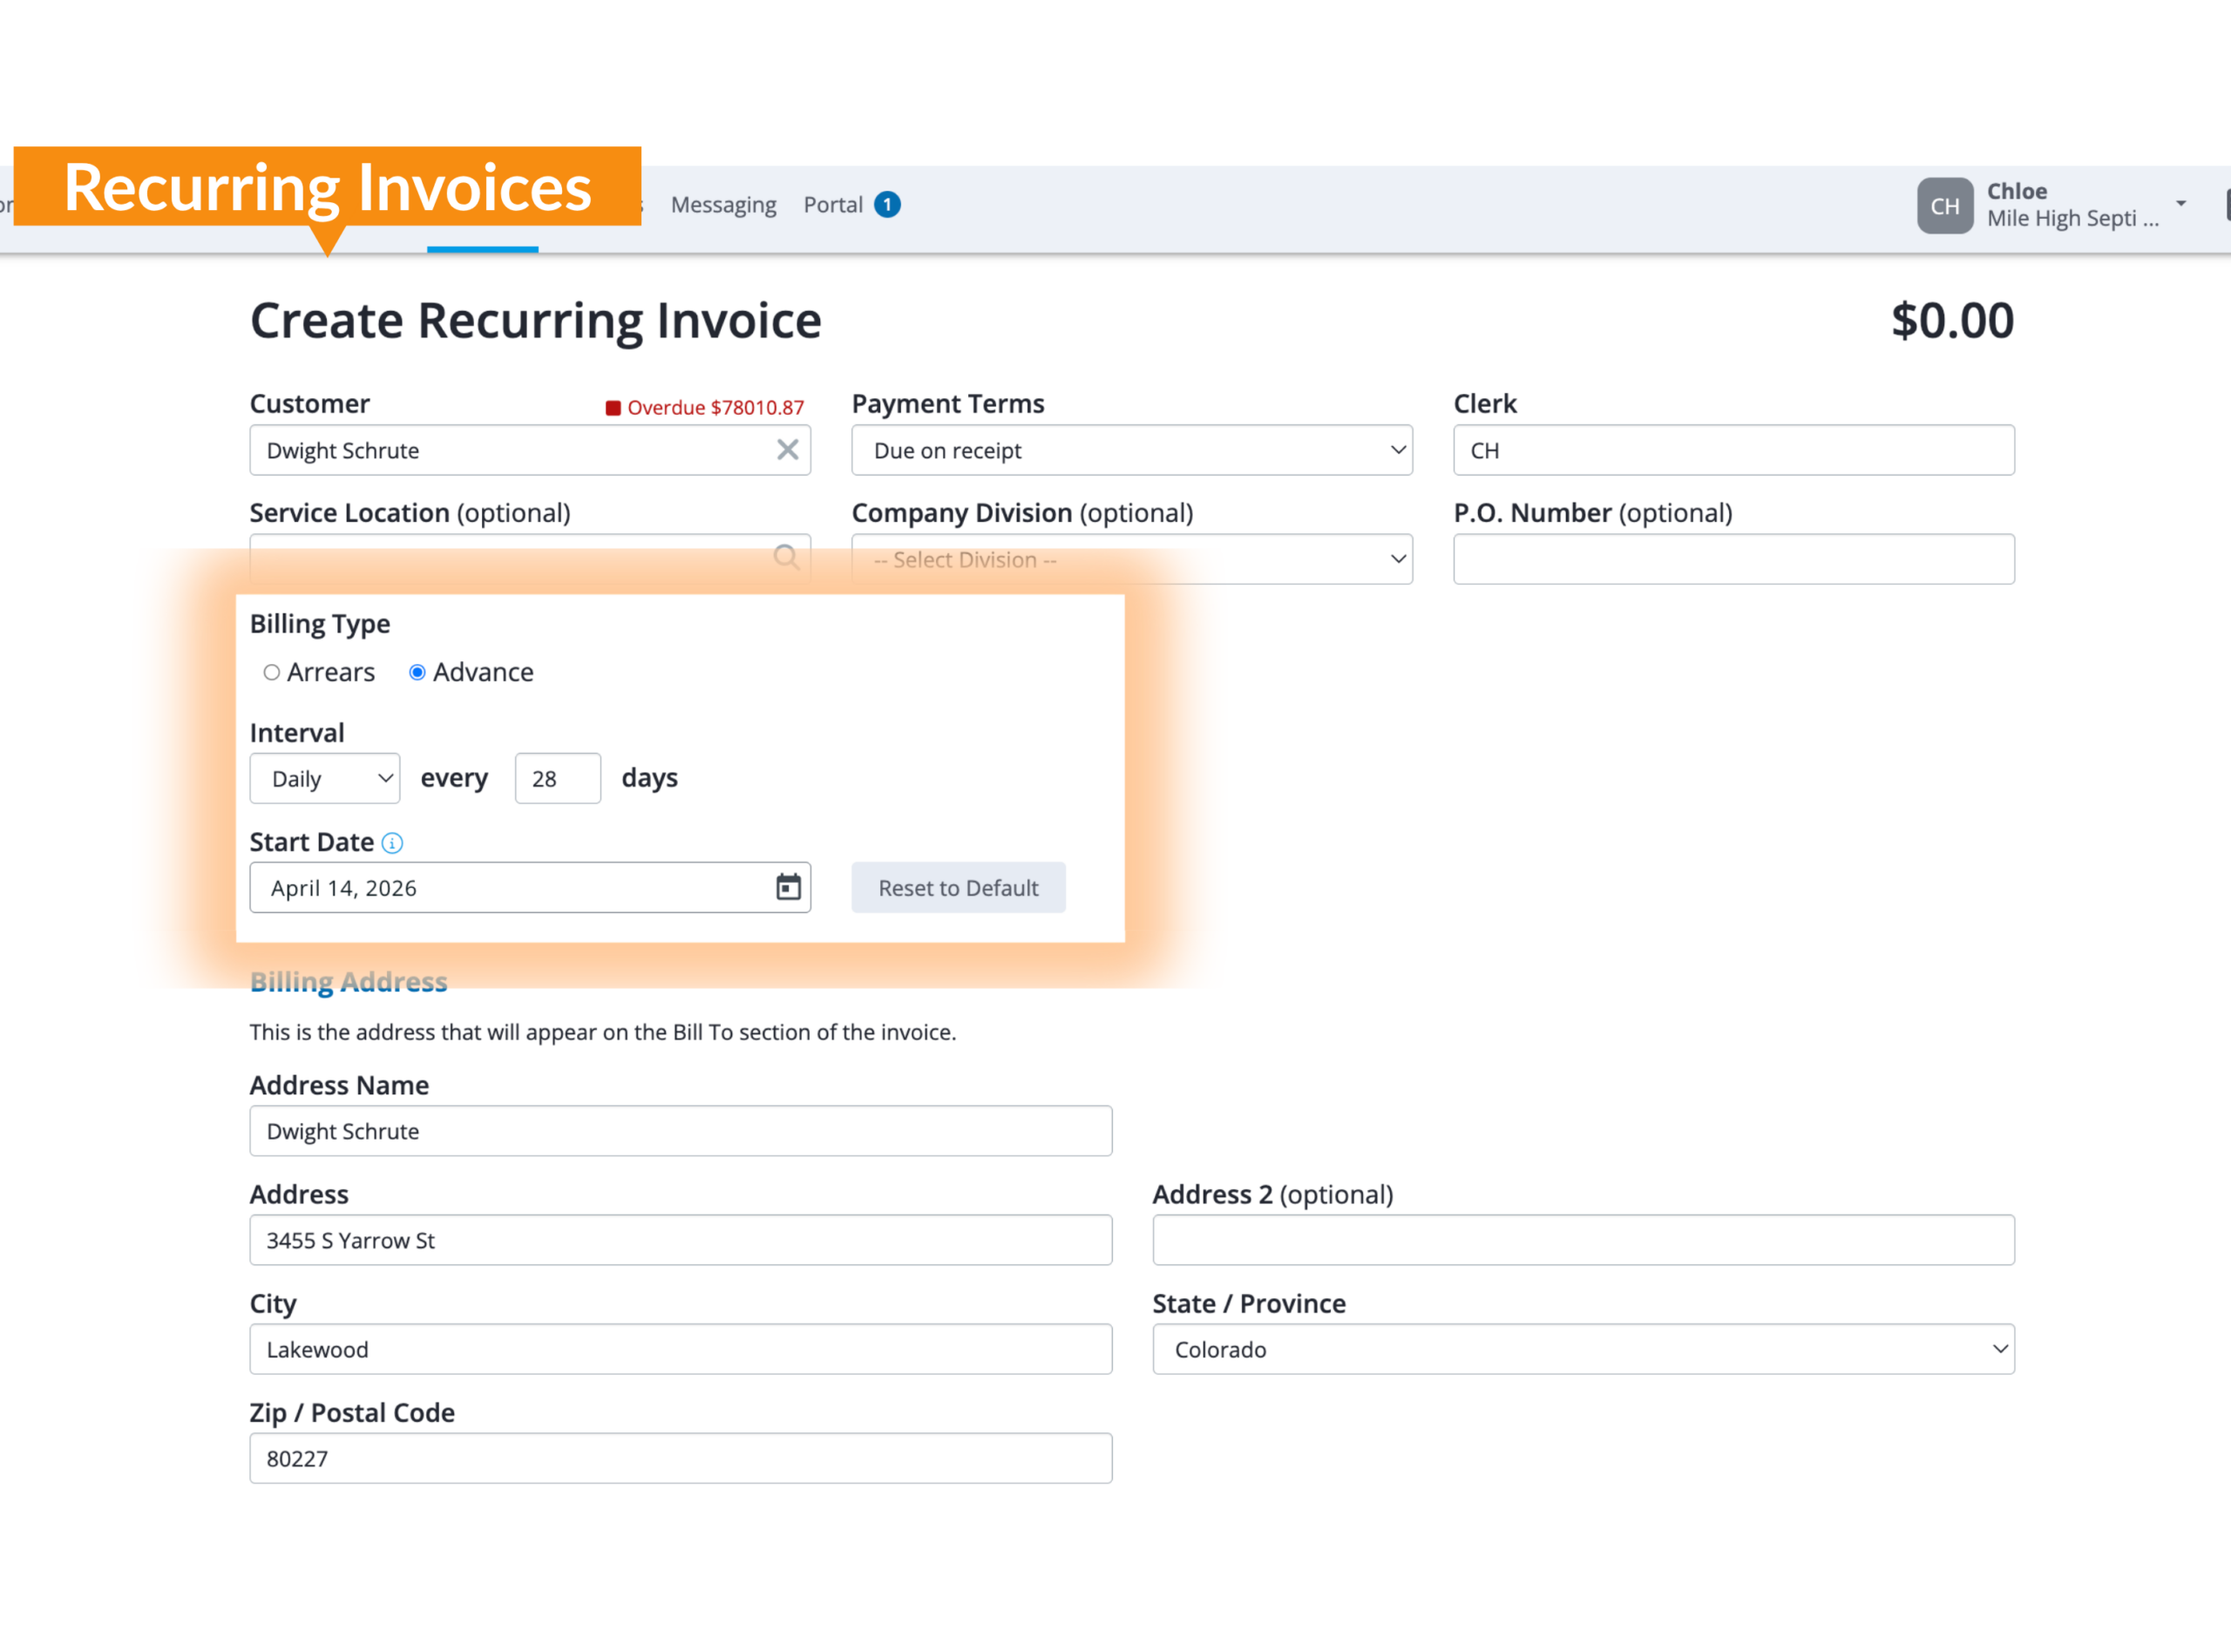Screen dimensions: 2231x1652
Task: Open the Start Date calendar picker
Action: point(788,887)
